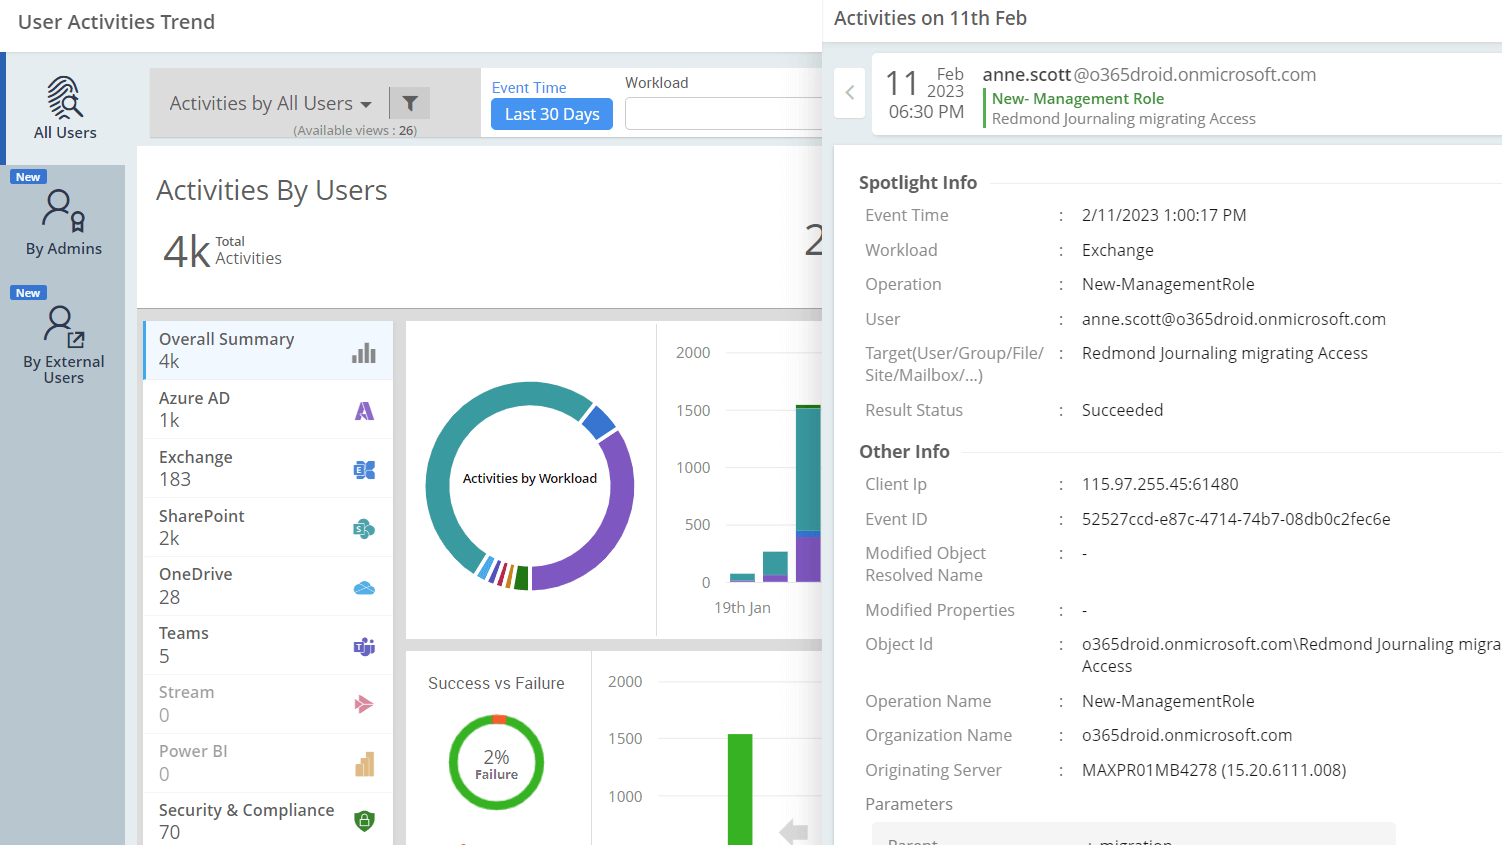The image size is (1502, 845).
Task: Open the filter funnel icon
Action: pos(411,102)
